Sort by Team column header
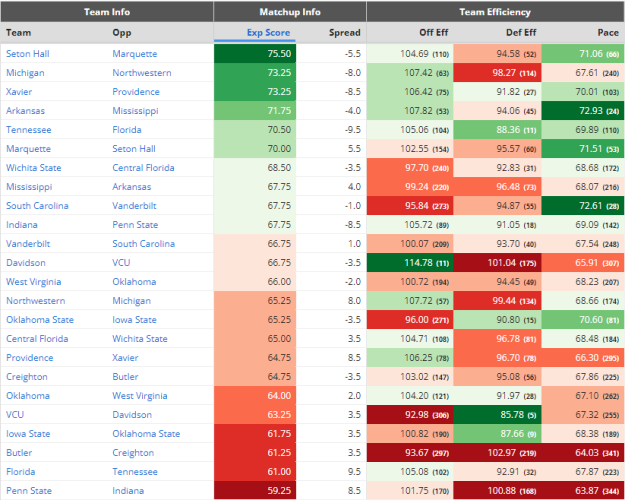This screenshot has height=500, width=625. point(18,33)
